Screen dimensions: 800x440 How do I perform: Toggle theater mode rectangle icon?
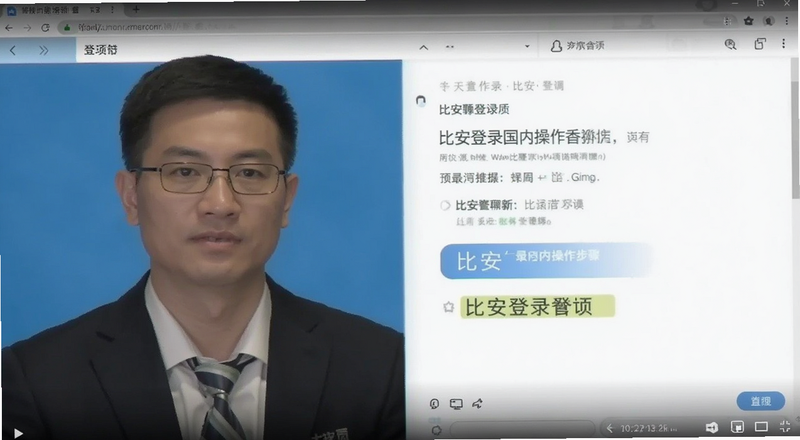[761, 426]
